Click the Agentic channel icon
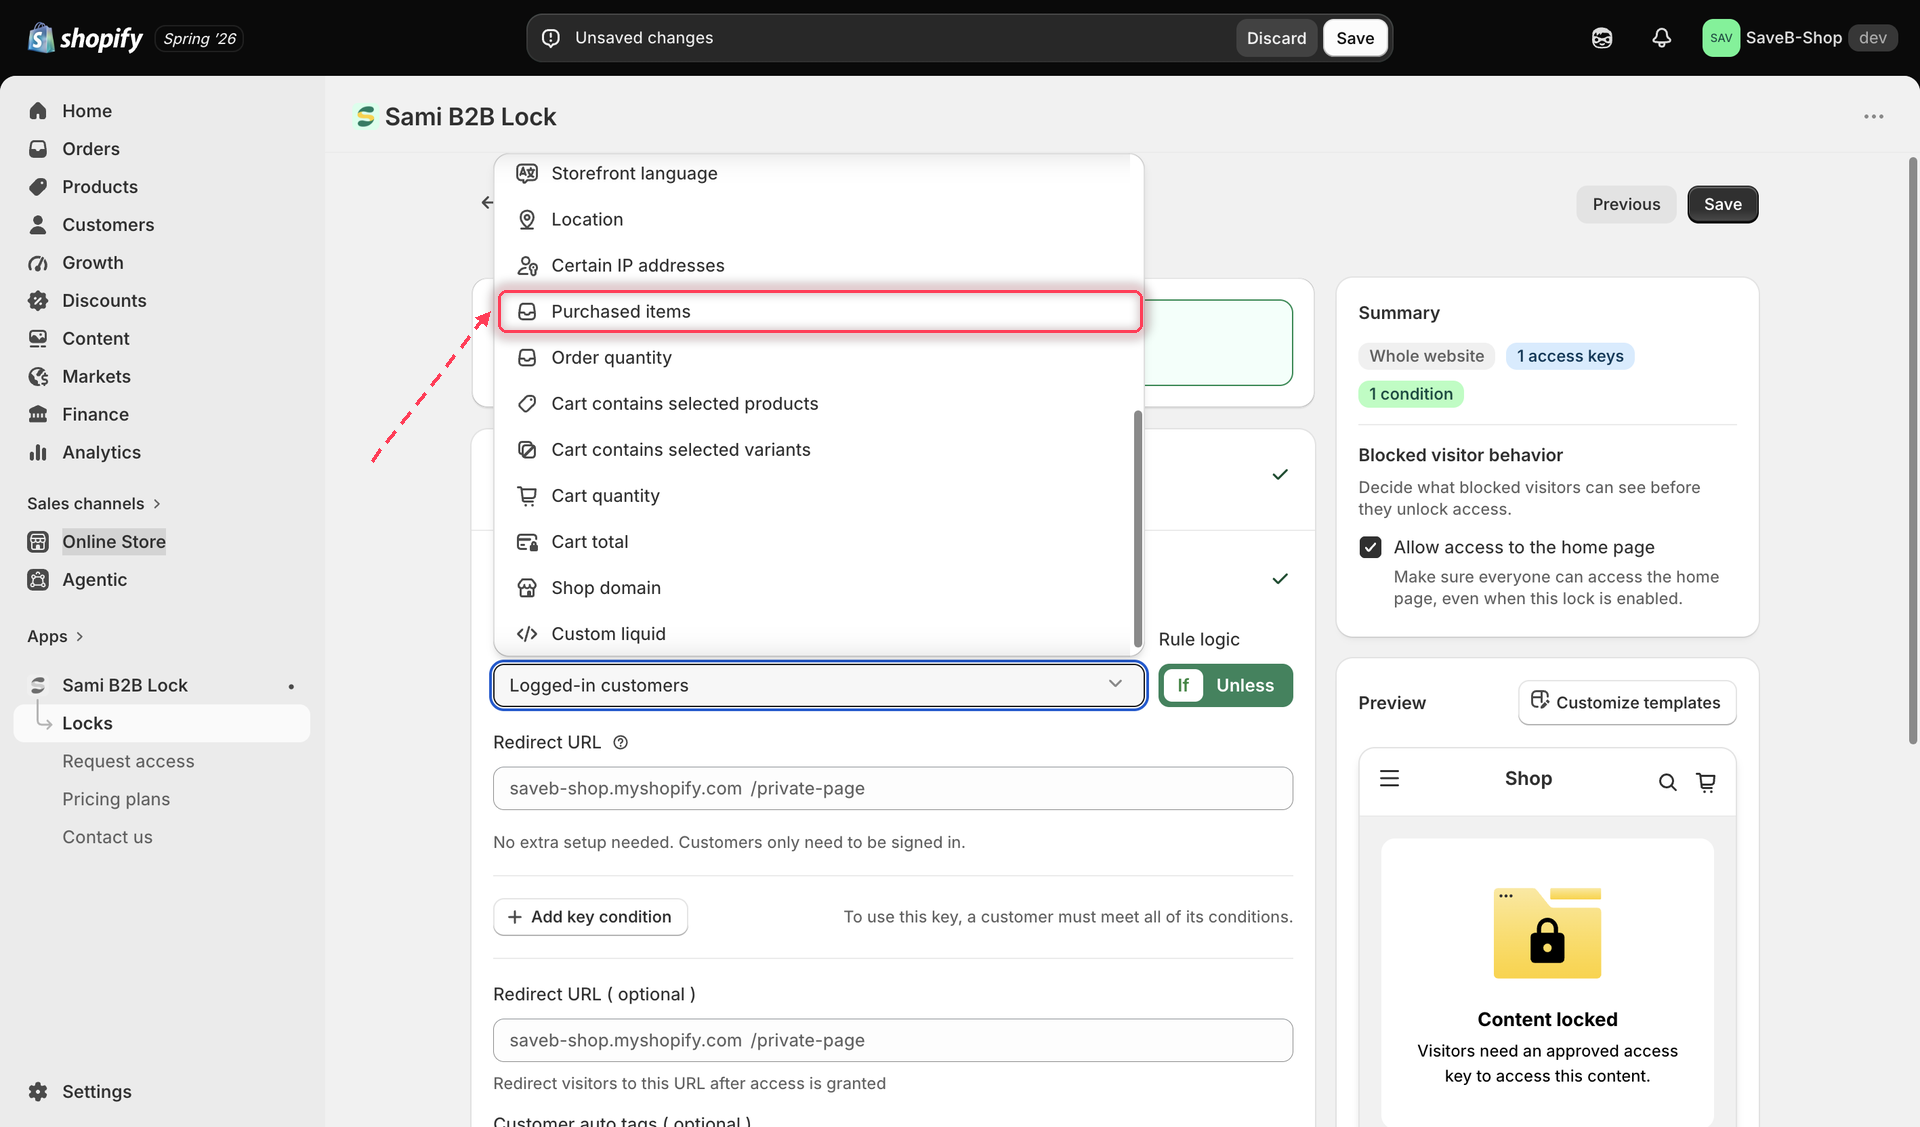This screenshot has width=1920, height=1127. pos(38,580)
